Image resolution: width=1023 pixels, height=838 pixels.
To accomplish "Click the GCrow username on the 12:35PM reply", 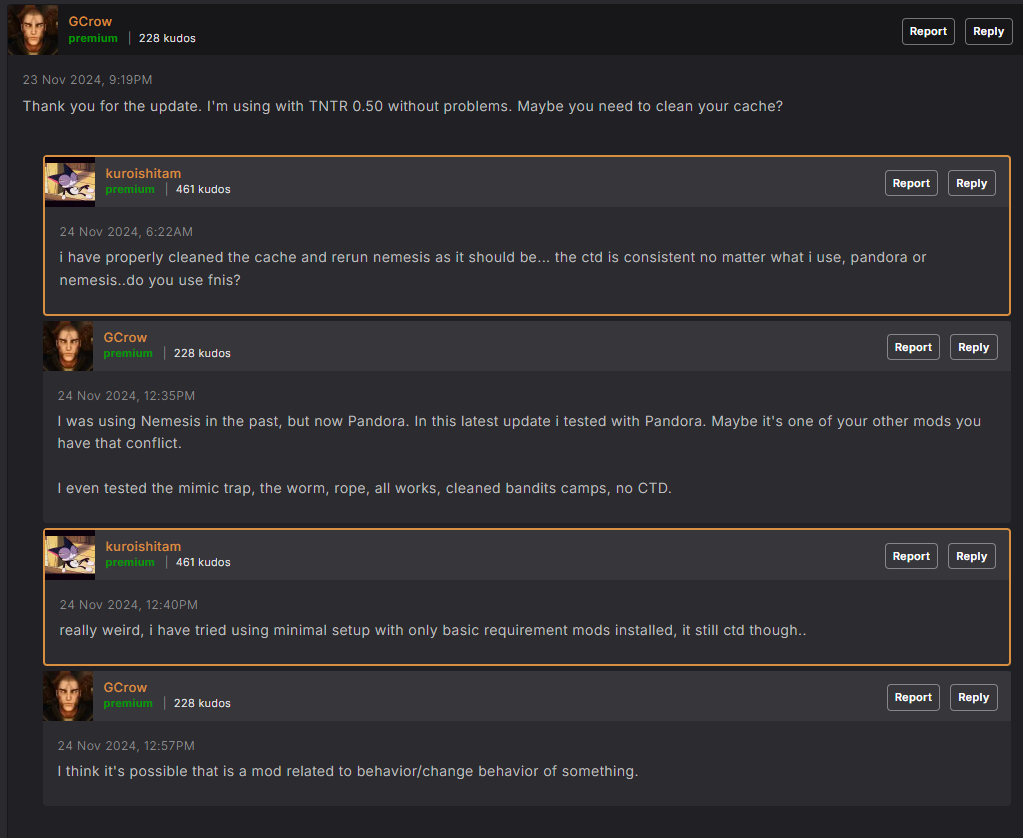I will [x=125, y=337].
